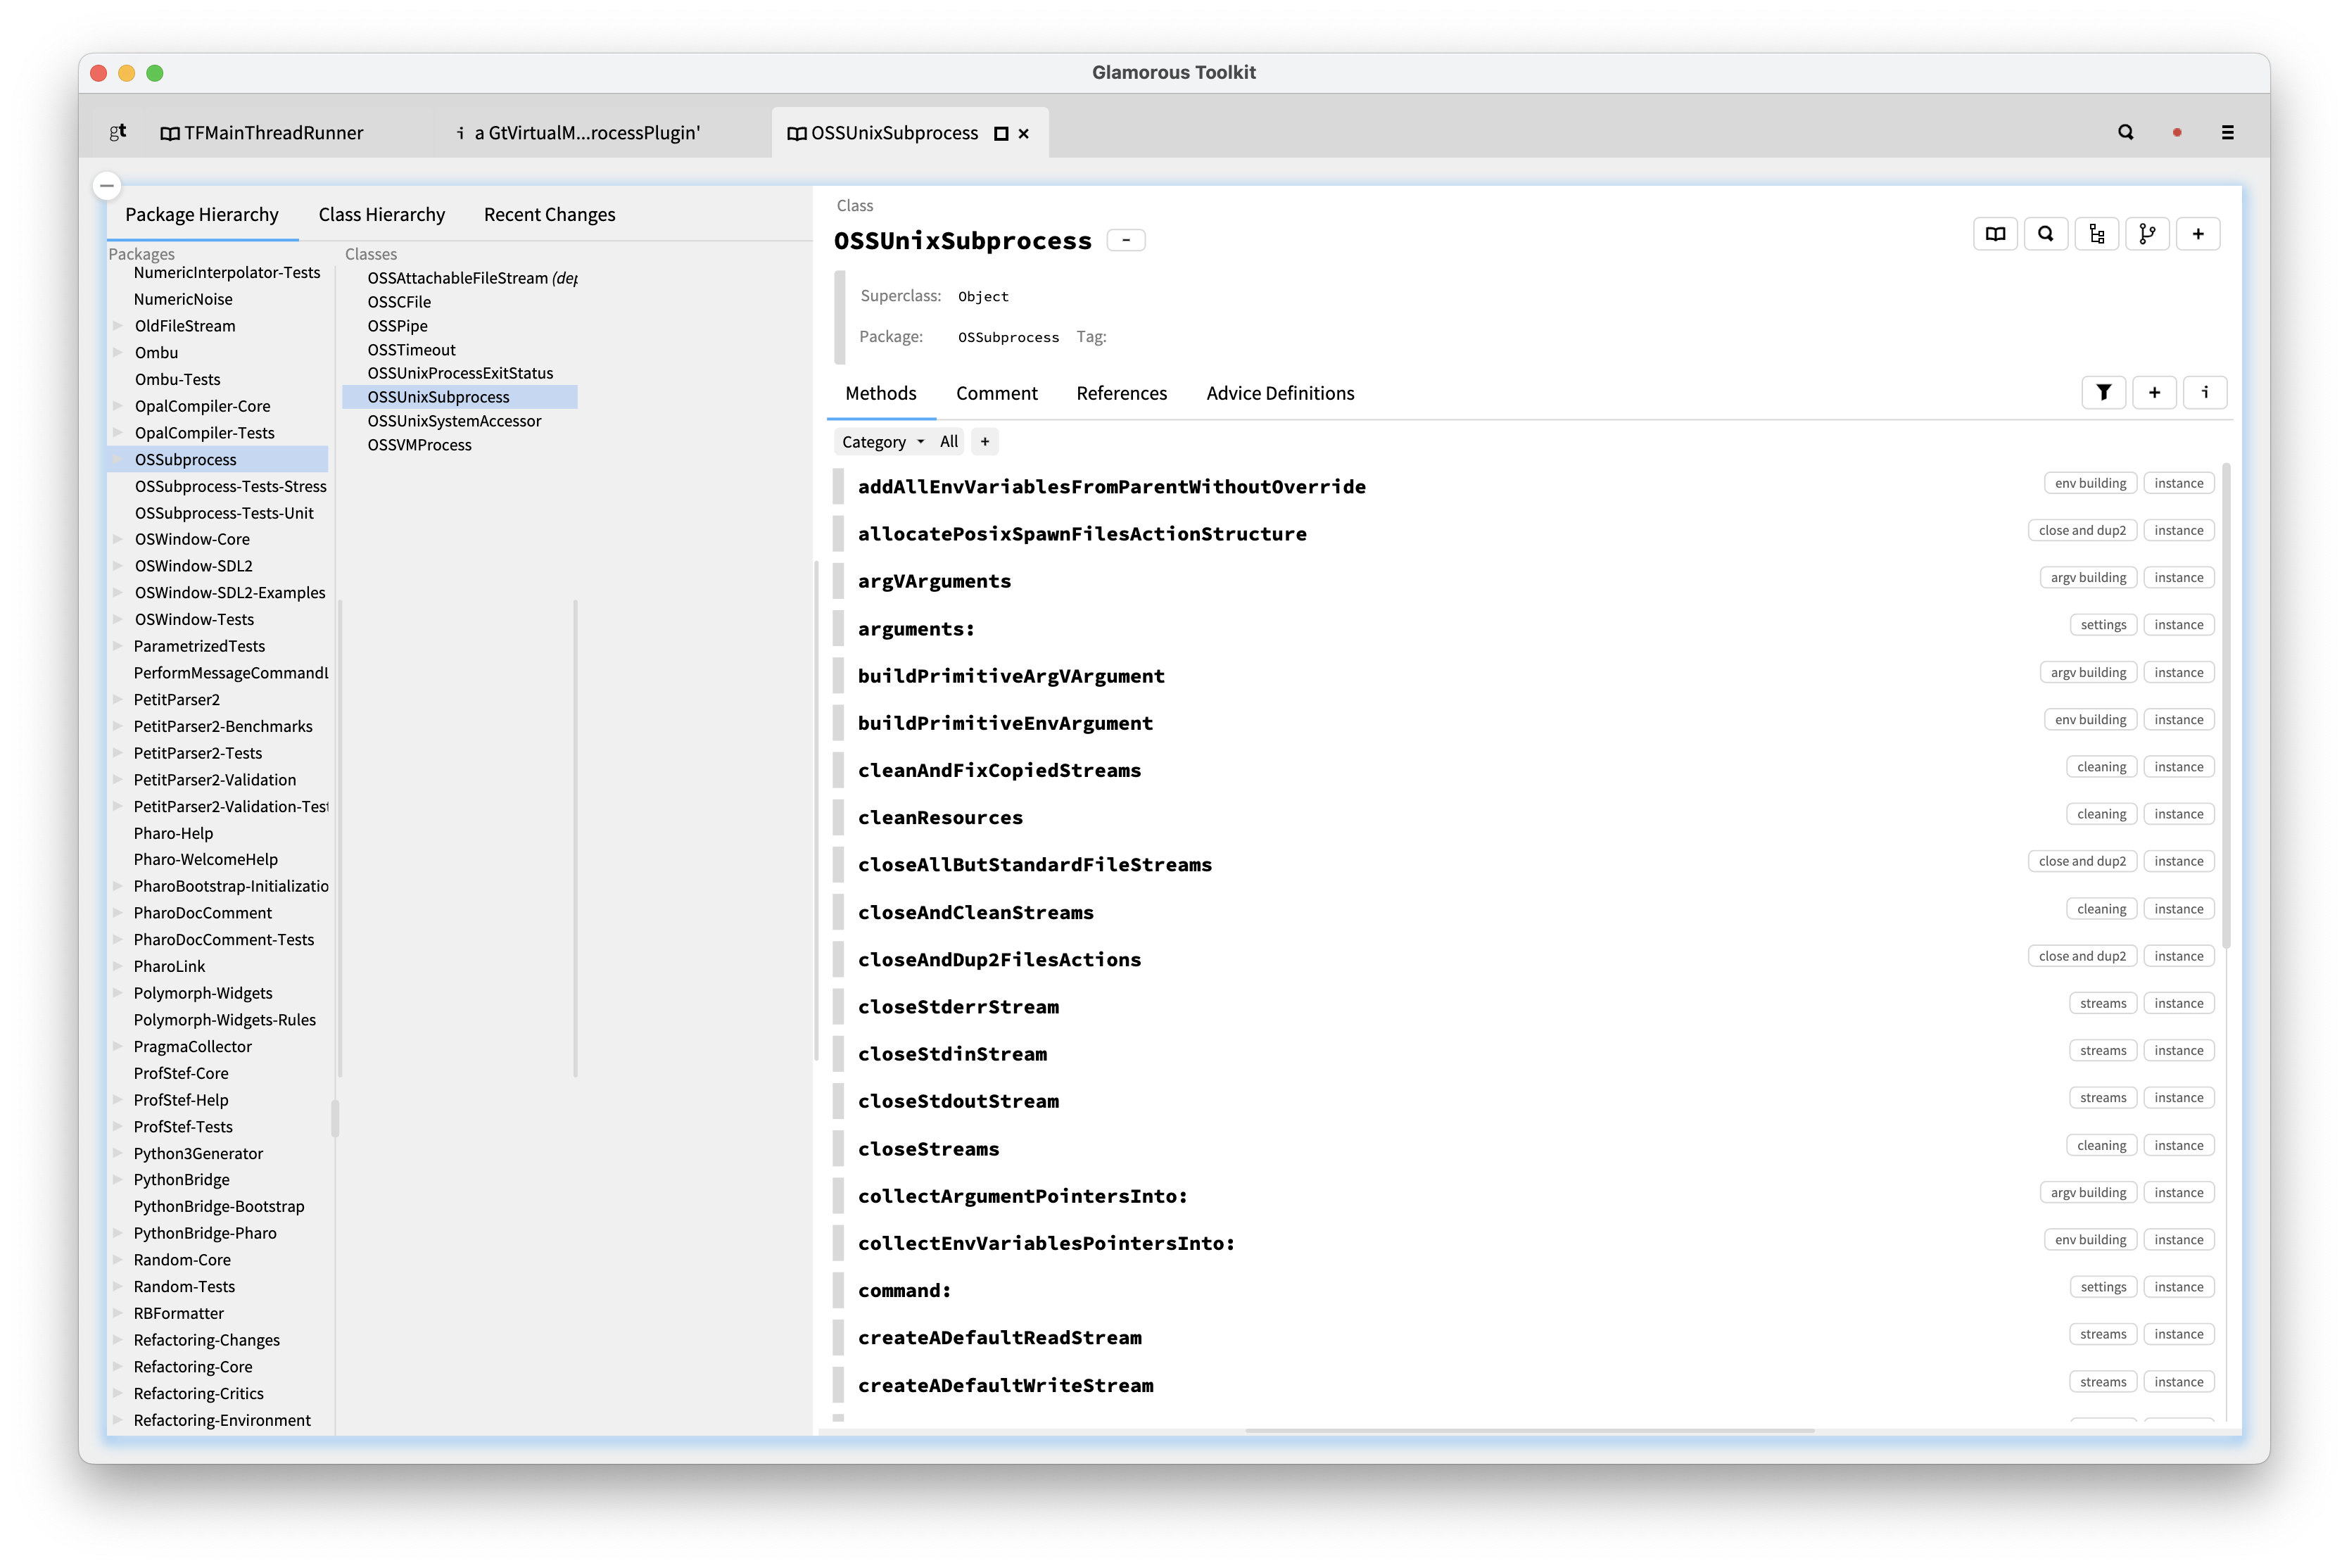
Task: Switch to the Class Hierarchy tab
Action: (381, 215)
